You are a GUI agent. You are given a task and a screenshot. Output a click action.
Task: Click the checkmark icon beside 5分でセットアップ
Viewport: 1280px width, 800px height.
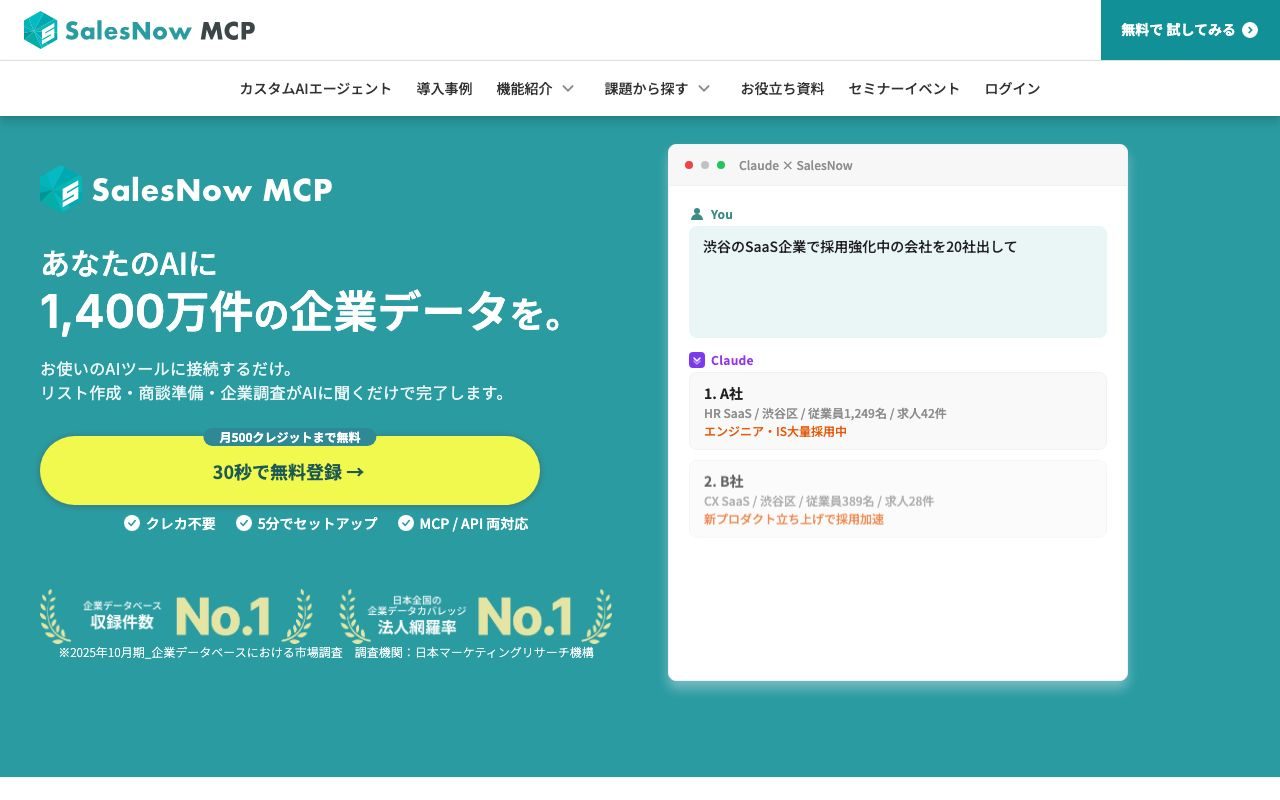click(244, 523)
